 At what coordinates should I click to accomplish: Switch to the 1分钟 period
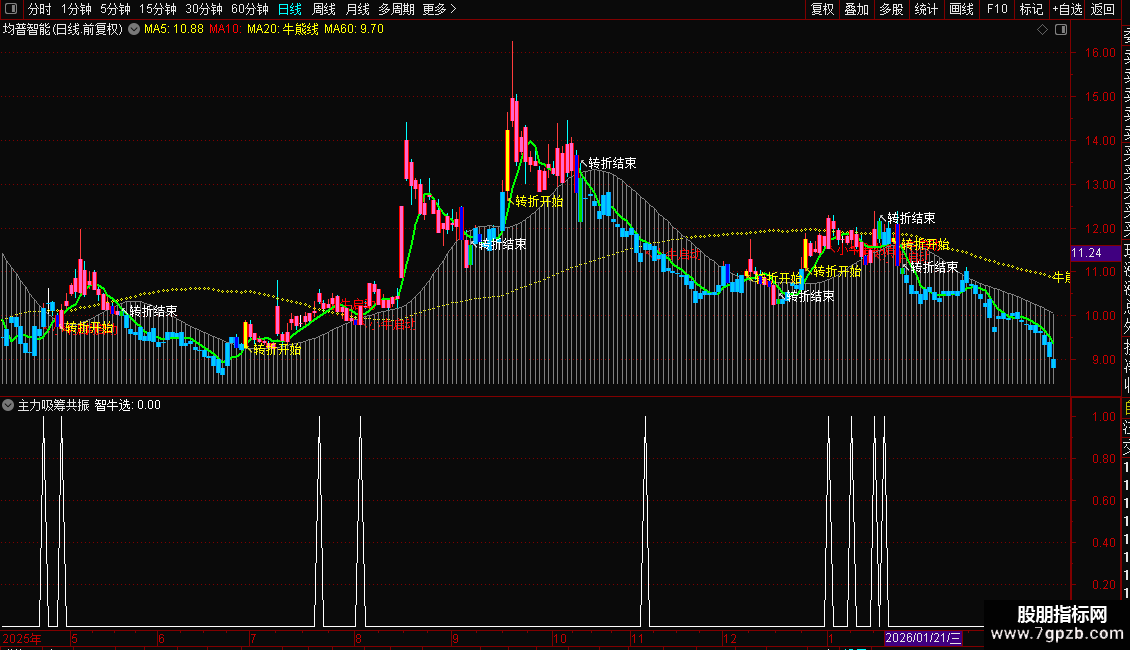(76, 9)
